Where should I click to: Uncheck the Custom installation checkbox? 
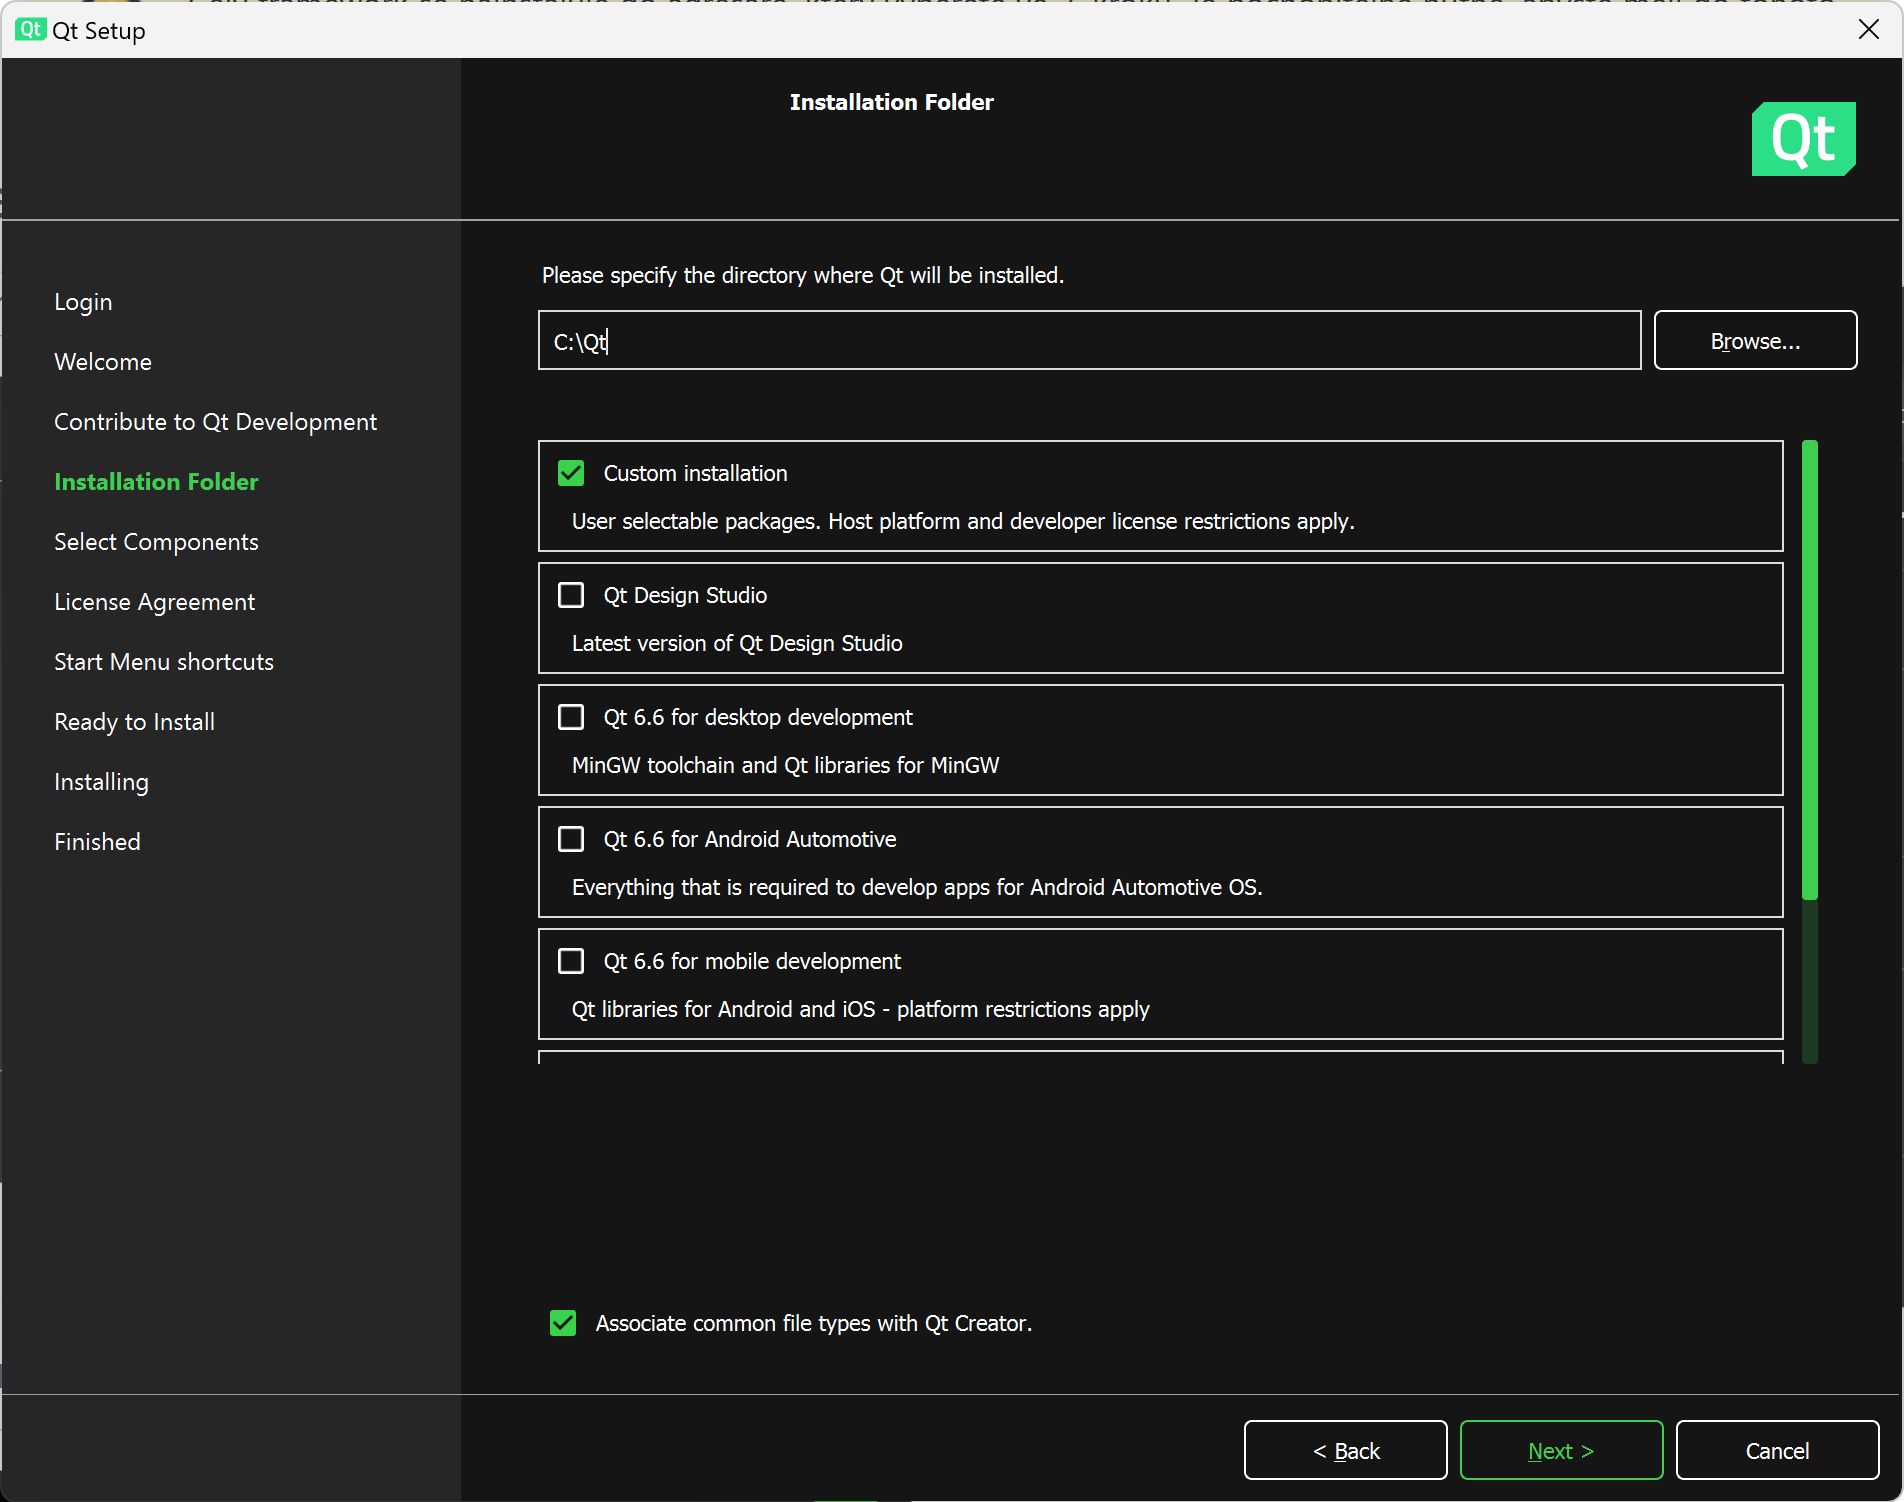tap(571, 473)
